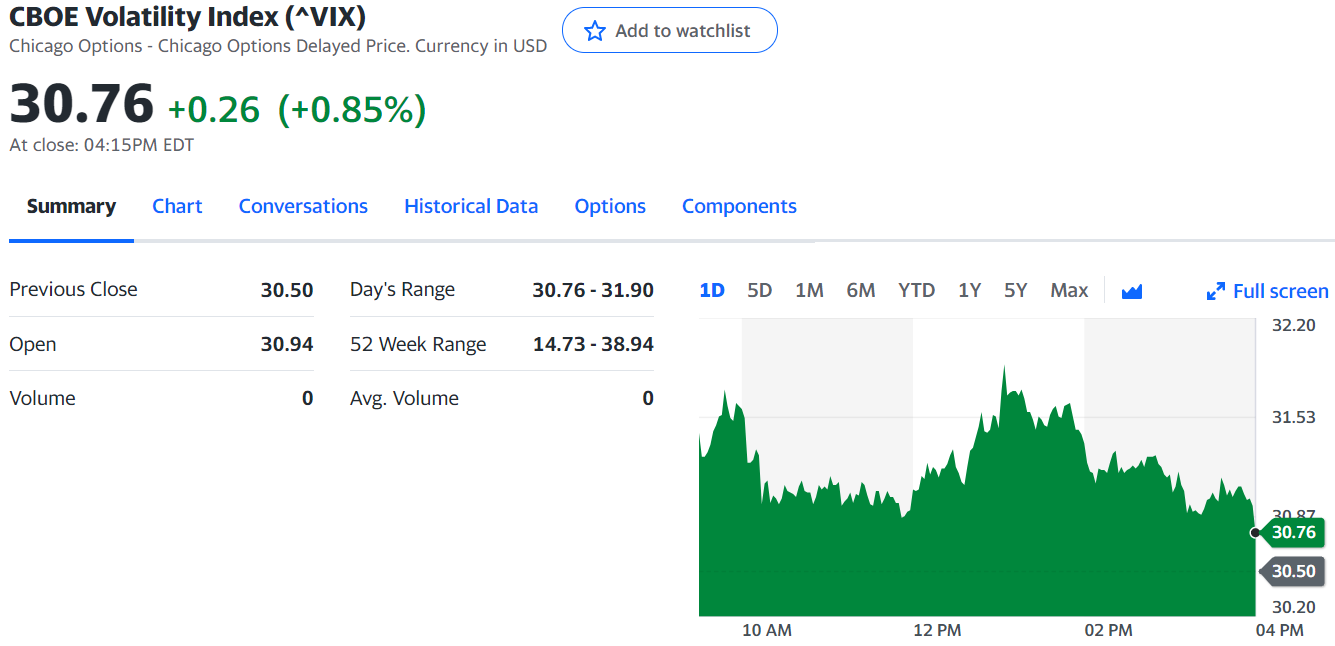Click the Day's Range label
This screenshot has height=646, width=1335.
click(402, 290)
